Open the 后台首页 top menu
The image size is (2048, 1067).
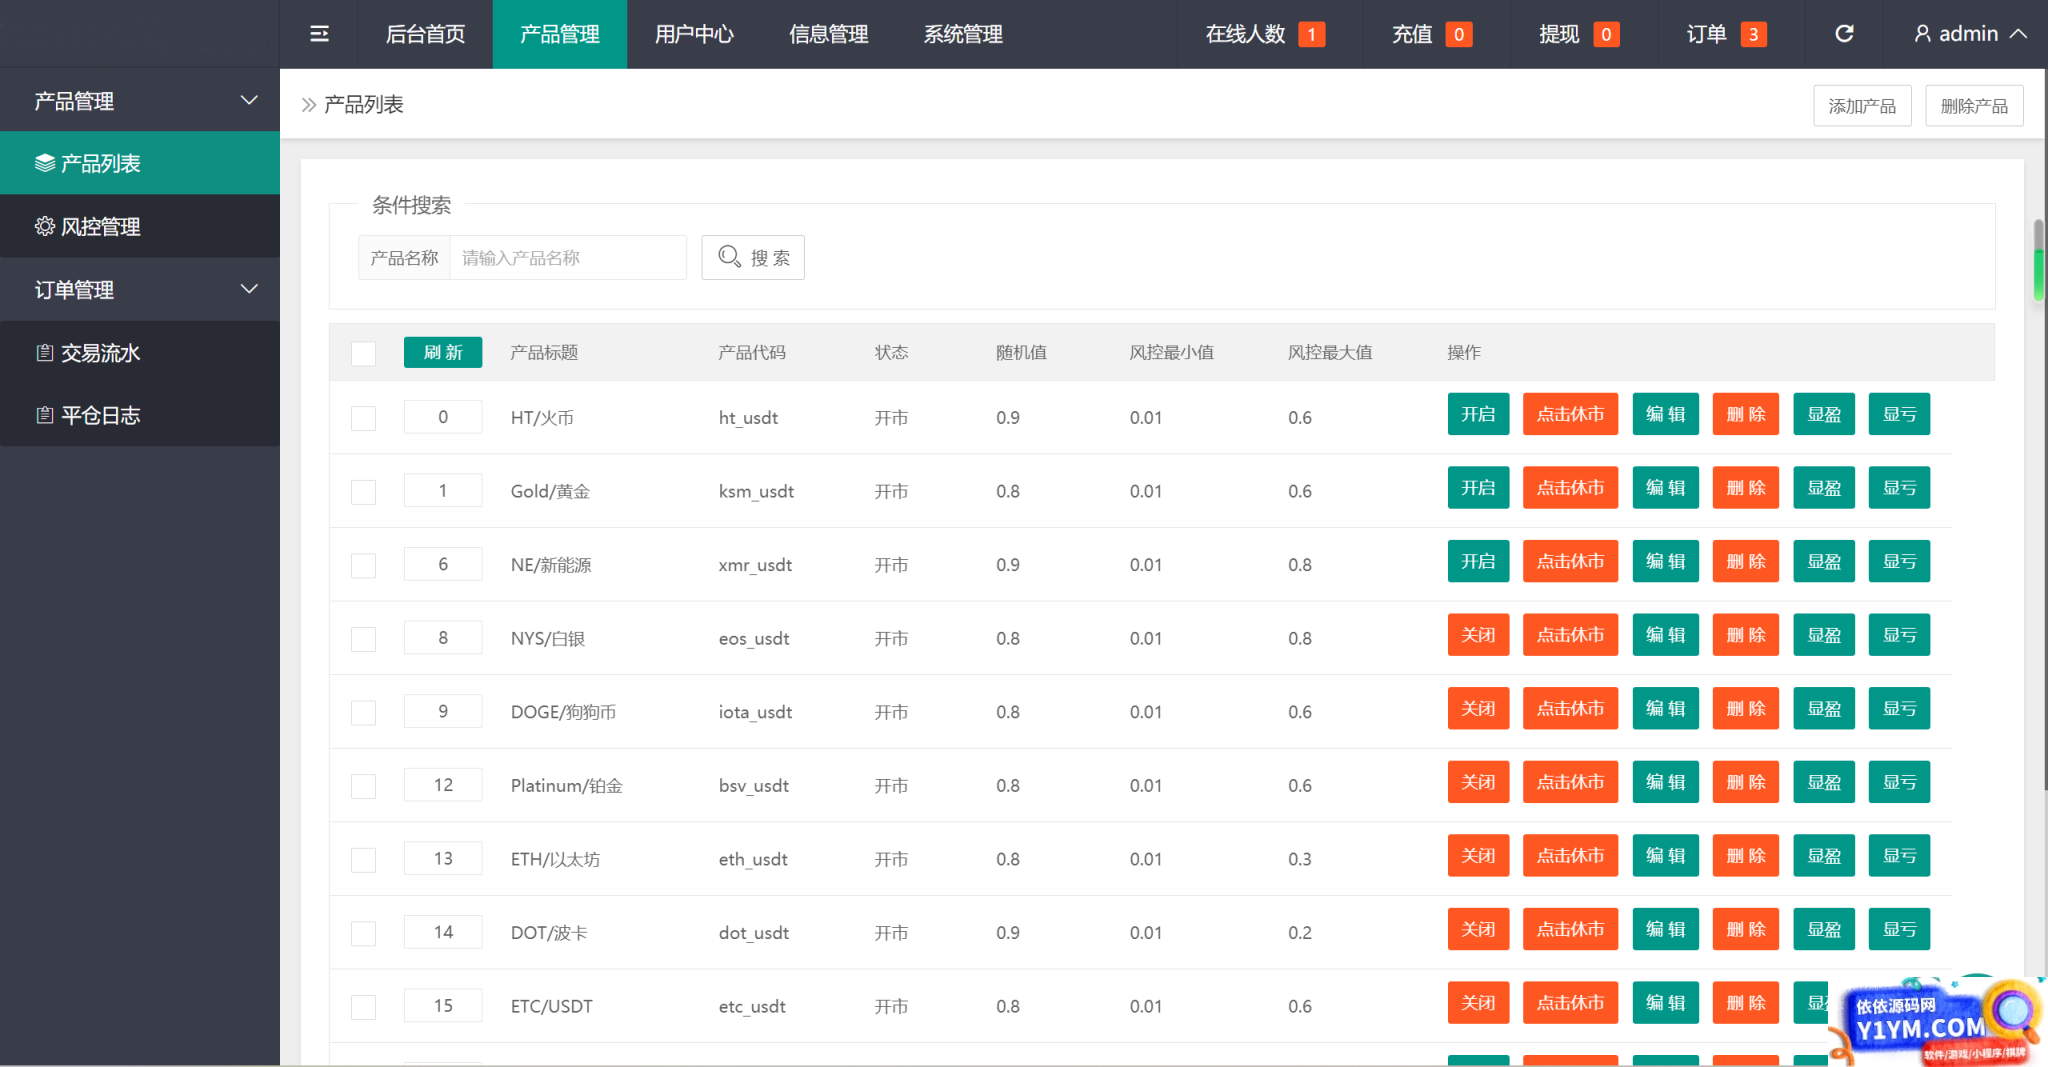[x=425, y=34]
